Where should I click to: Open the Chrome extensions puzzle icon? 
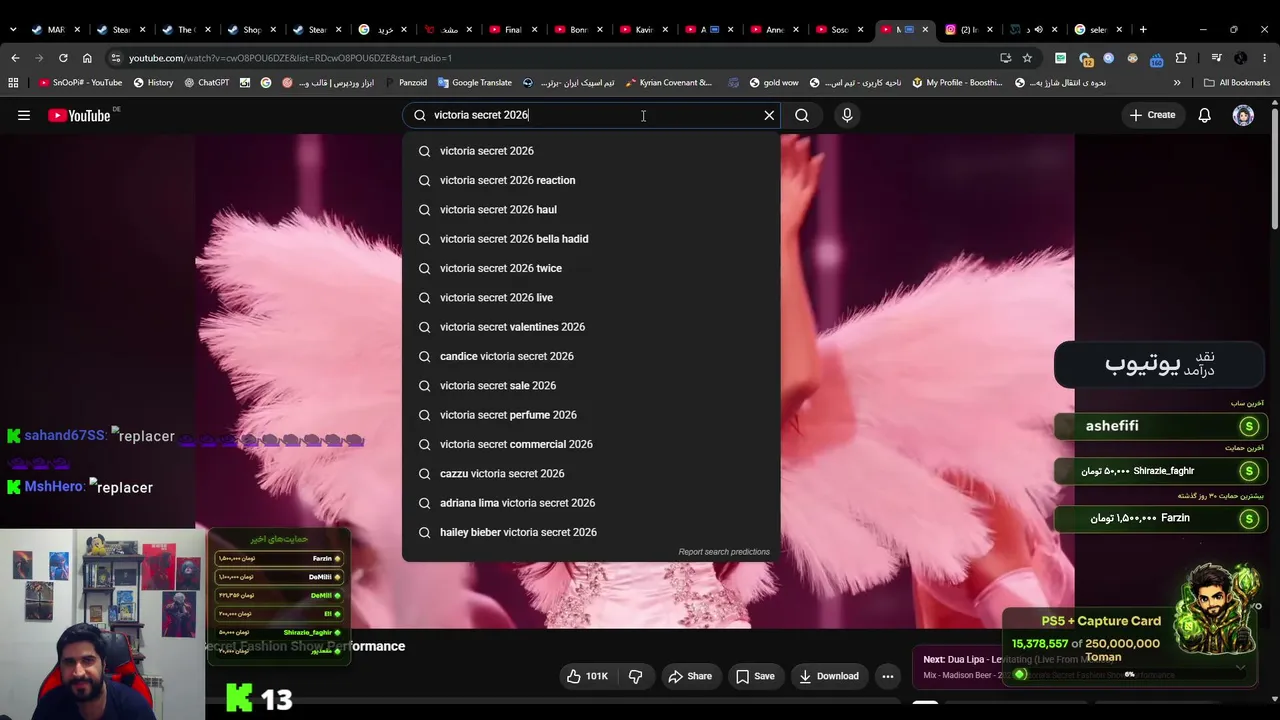(1181, 58)
